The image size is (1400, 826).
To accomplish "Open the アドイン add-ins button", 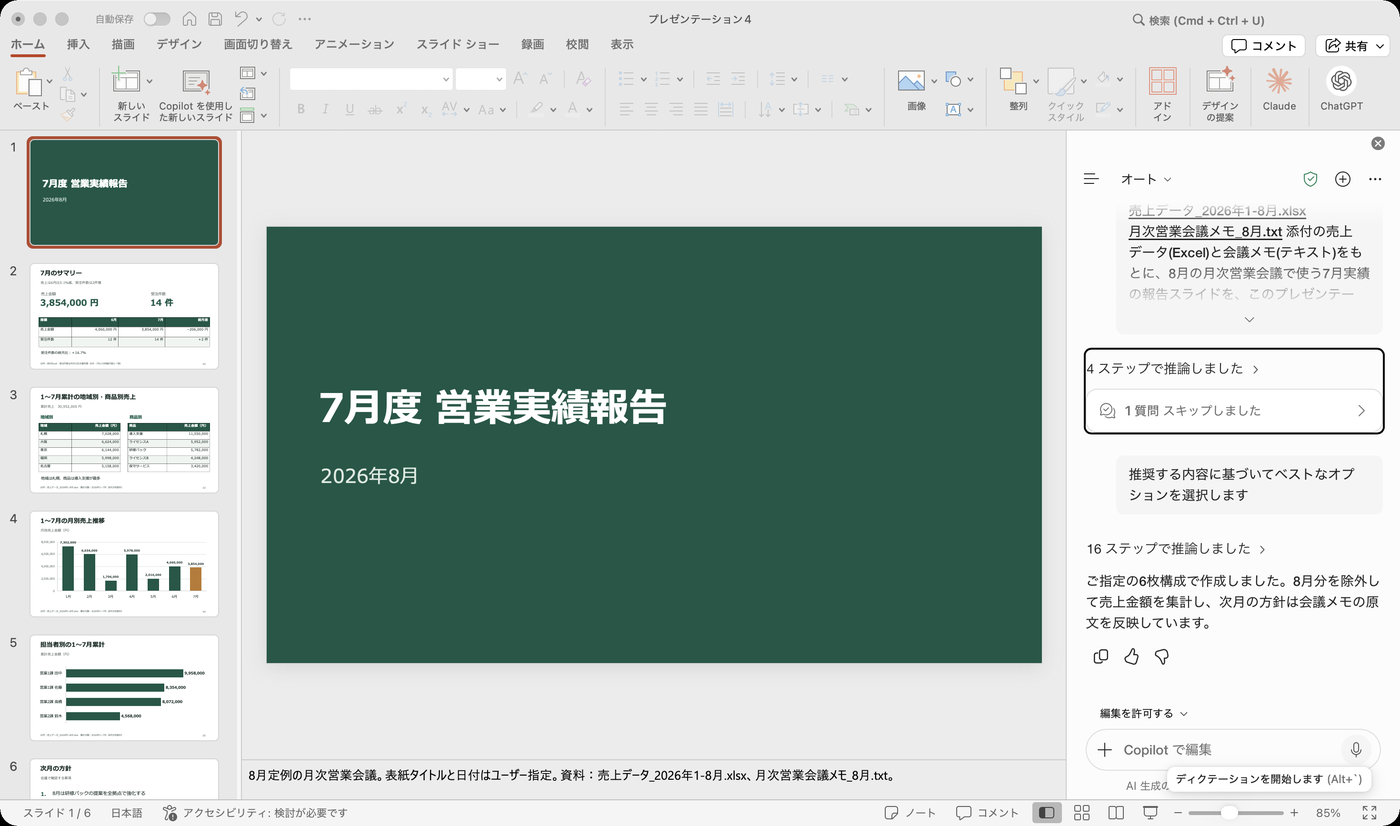I will [1162, 94].
